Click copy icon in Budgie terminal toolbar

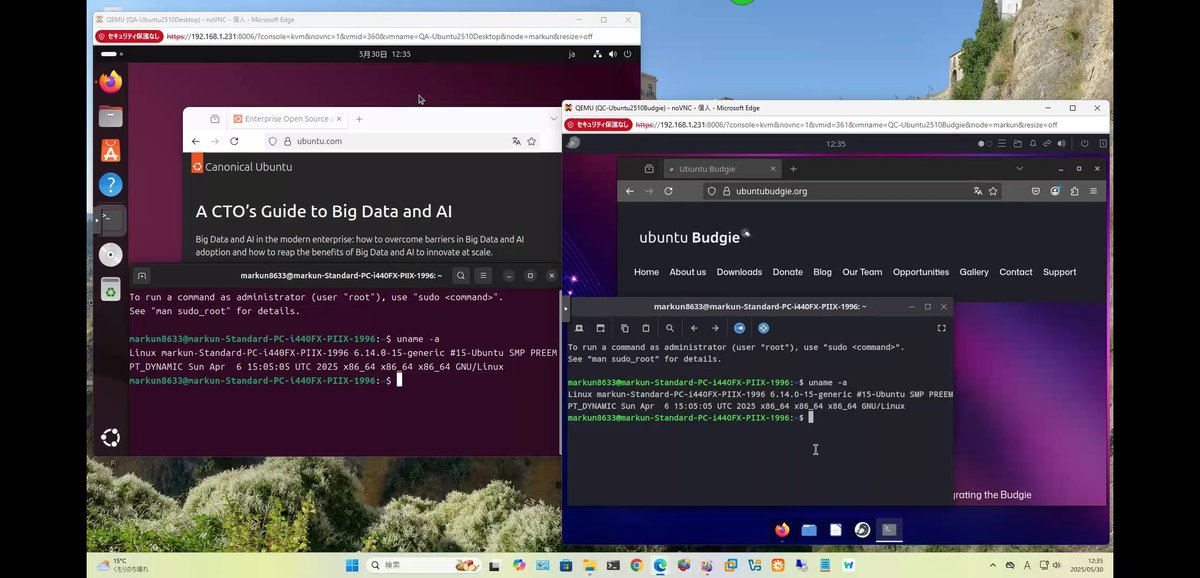(x=625, y=328)
